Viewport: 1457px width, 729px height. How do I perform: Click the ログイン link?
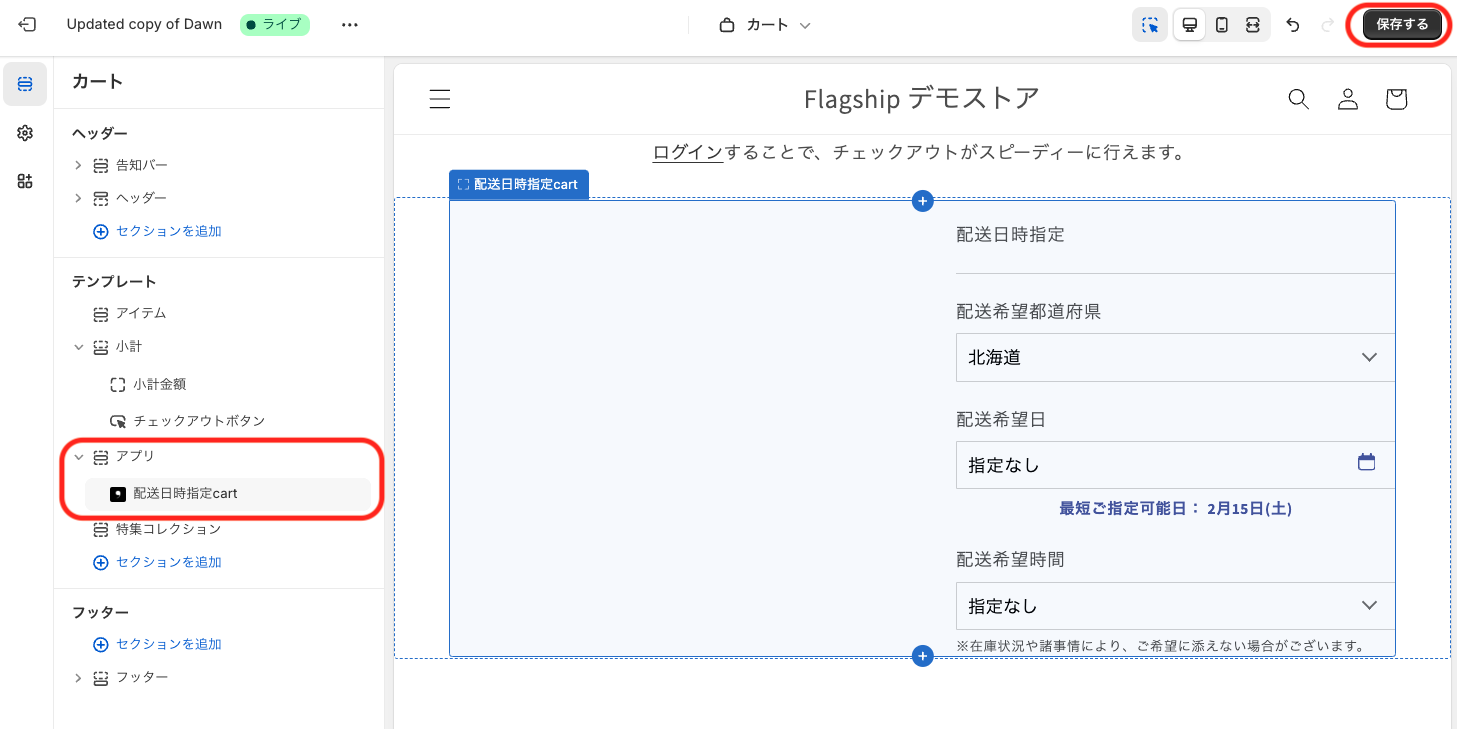687,153
